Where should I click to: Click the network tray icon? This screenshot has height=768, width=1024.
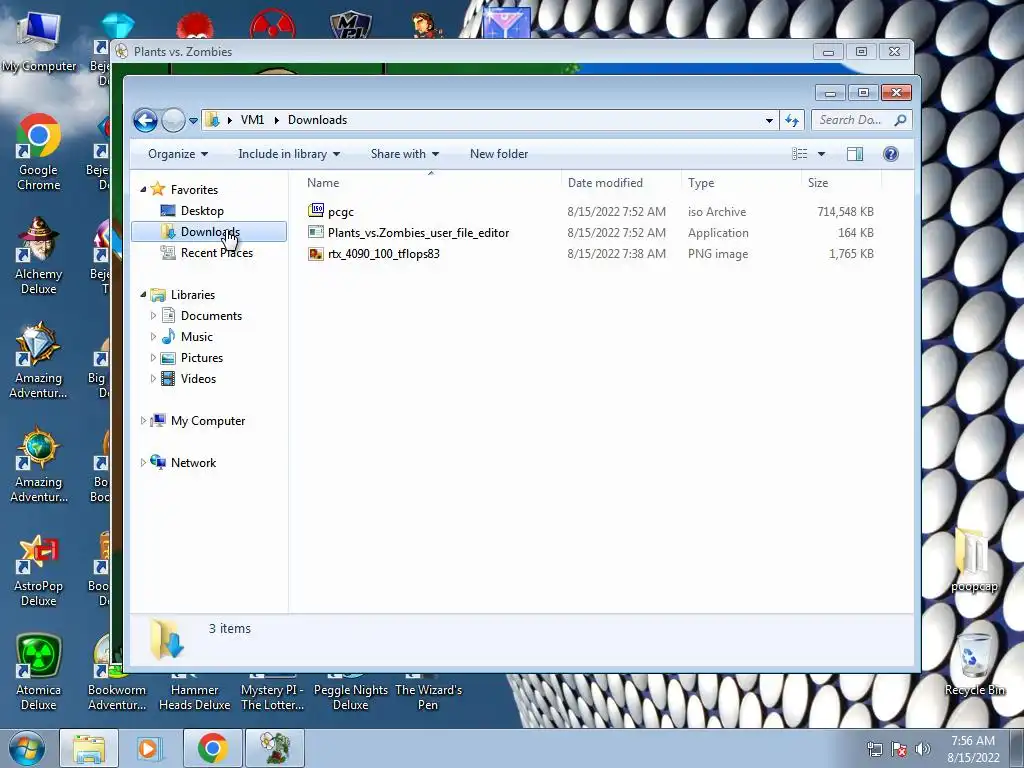[x=874, y=749]
